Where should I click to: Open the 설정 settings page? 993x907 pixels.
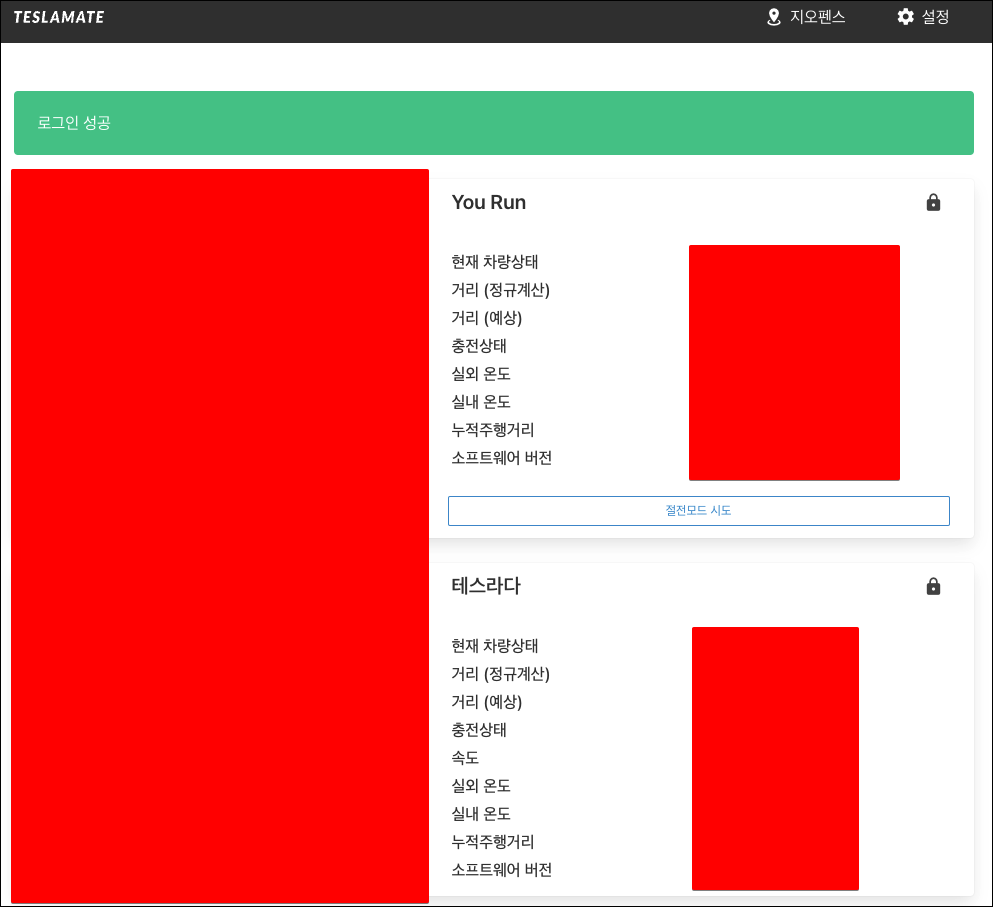point(923,17)
